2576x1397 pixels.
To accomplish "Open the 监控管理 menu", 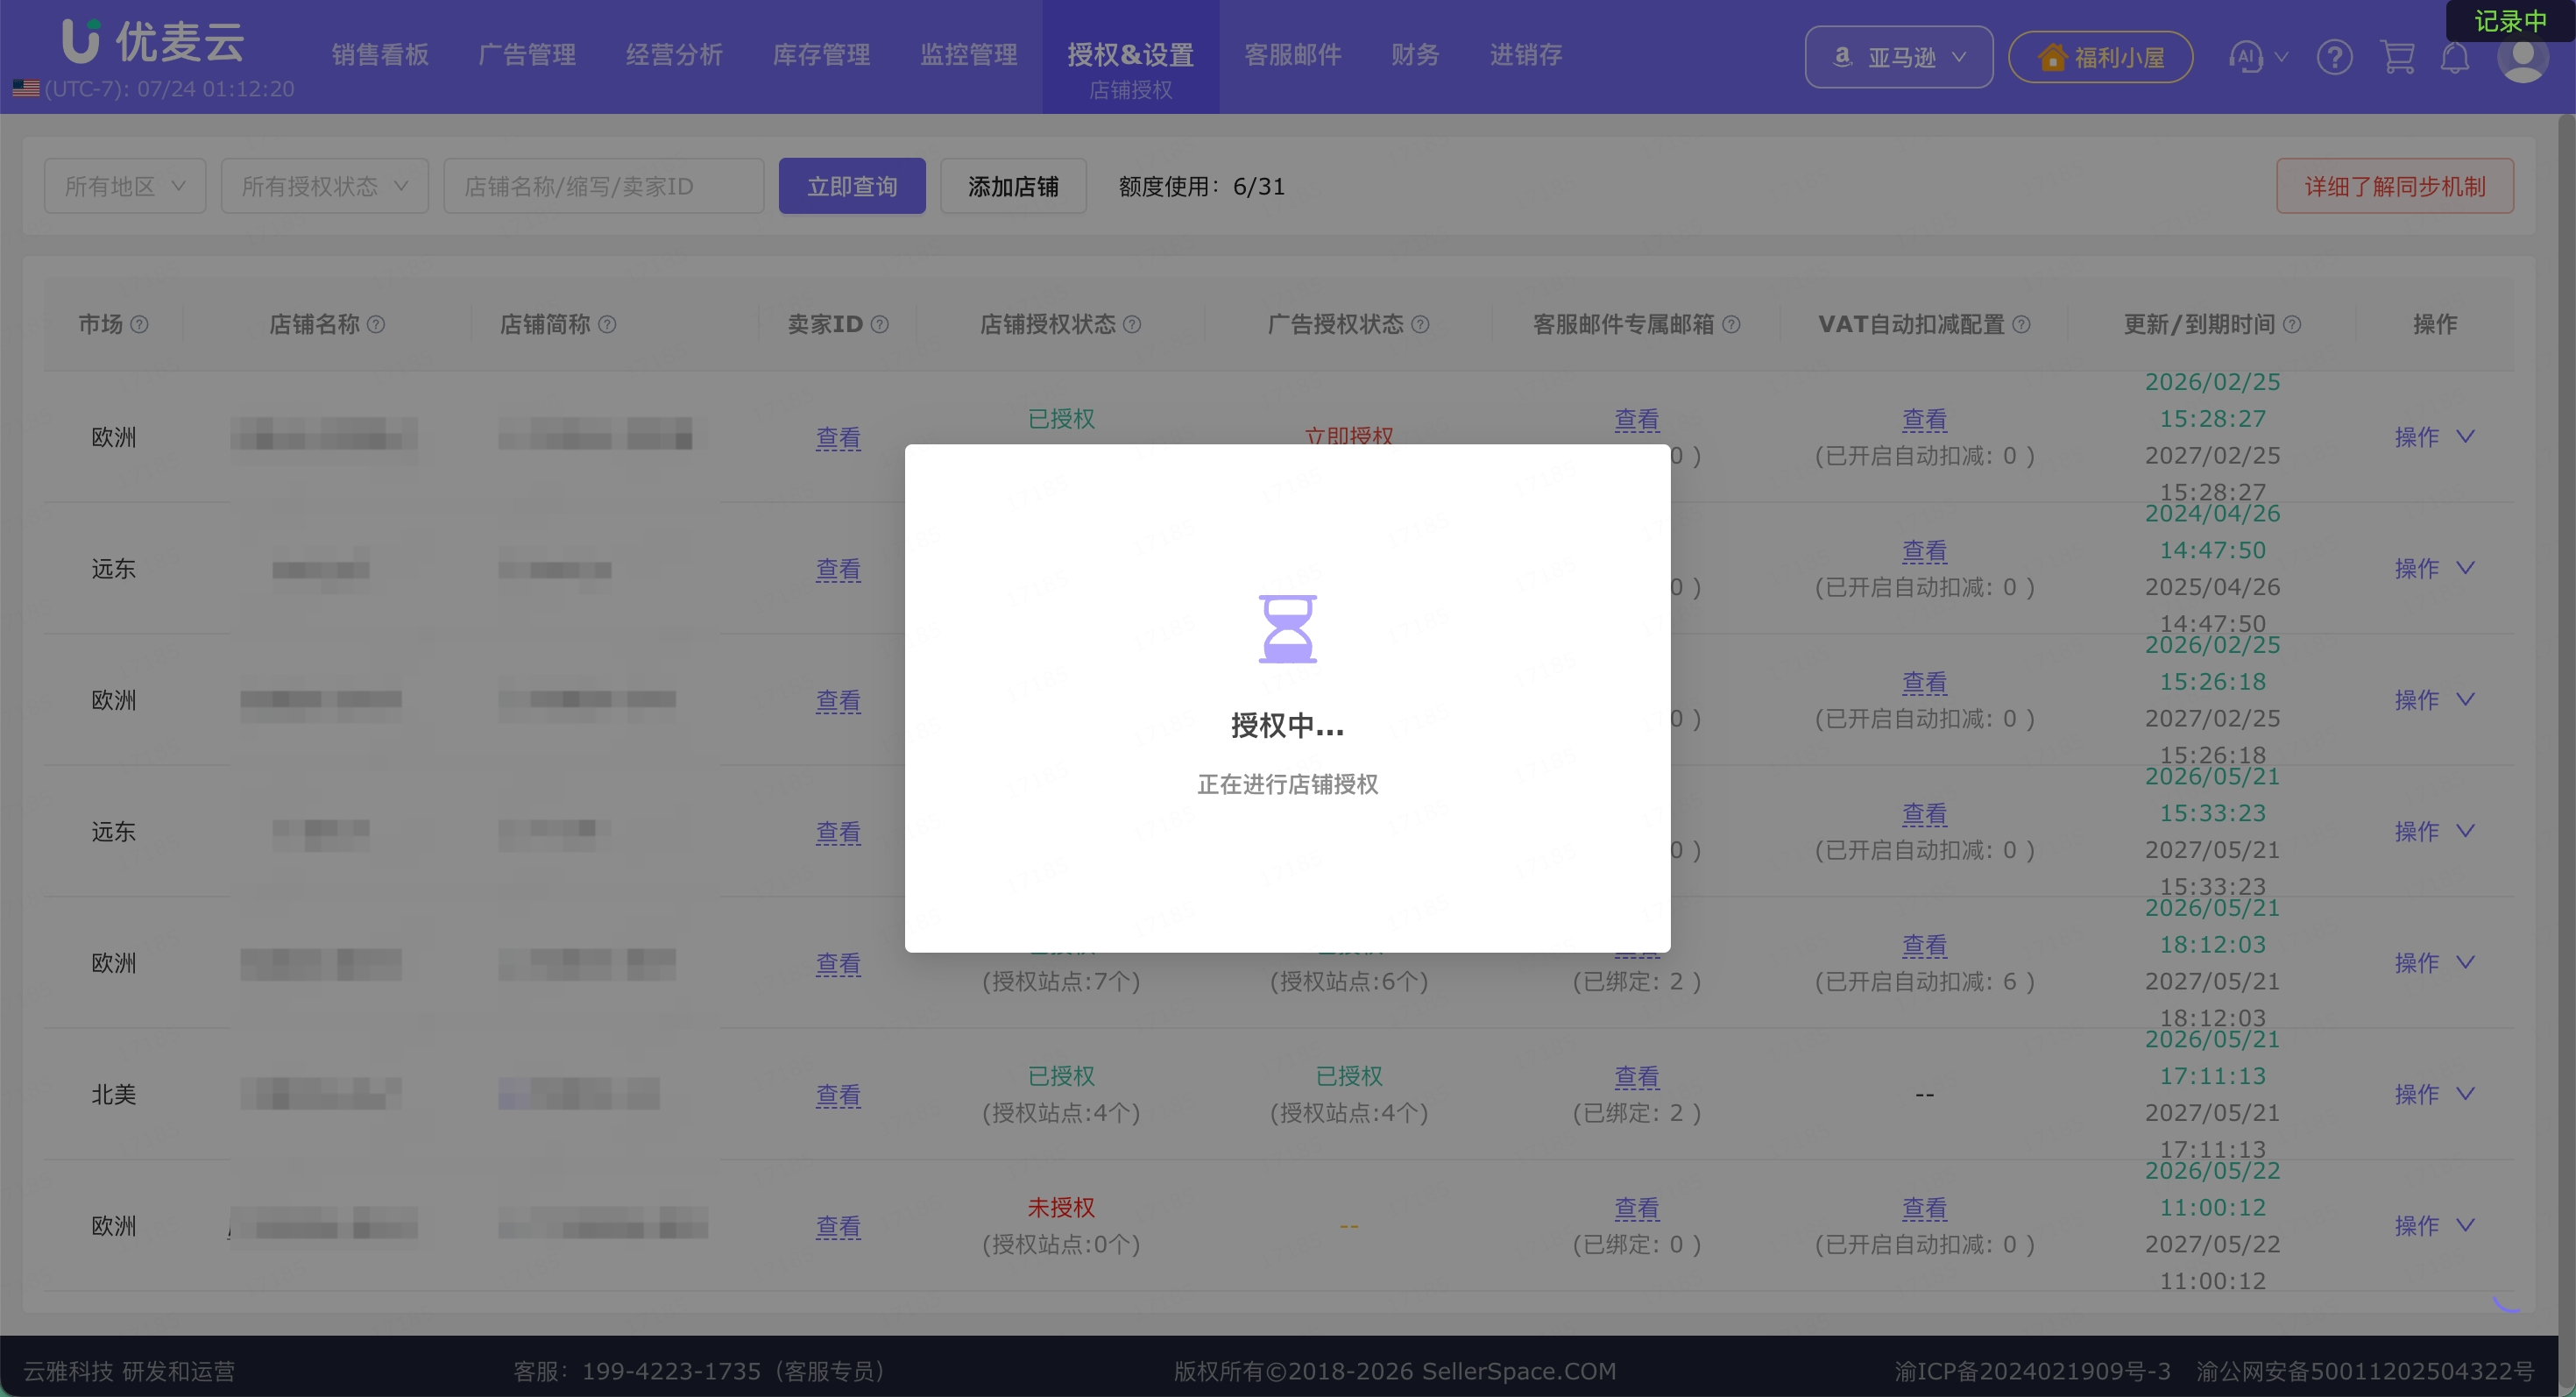I will 968,55.
